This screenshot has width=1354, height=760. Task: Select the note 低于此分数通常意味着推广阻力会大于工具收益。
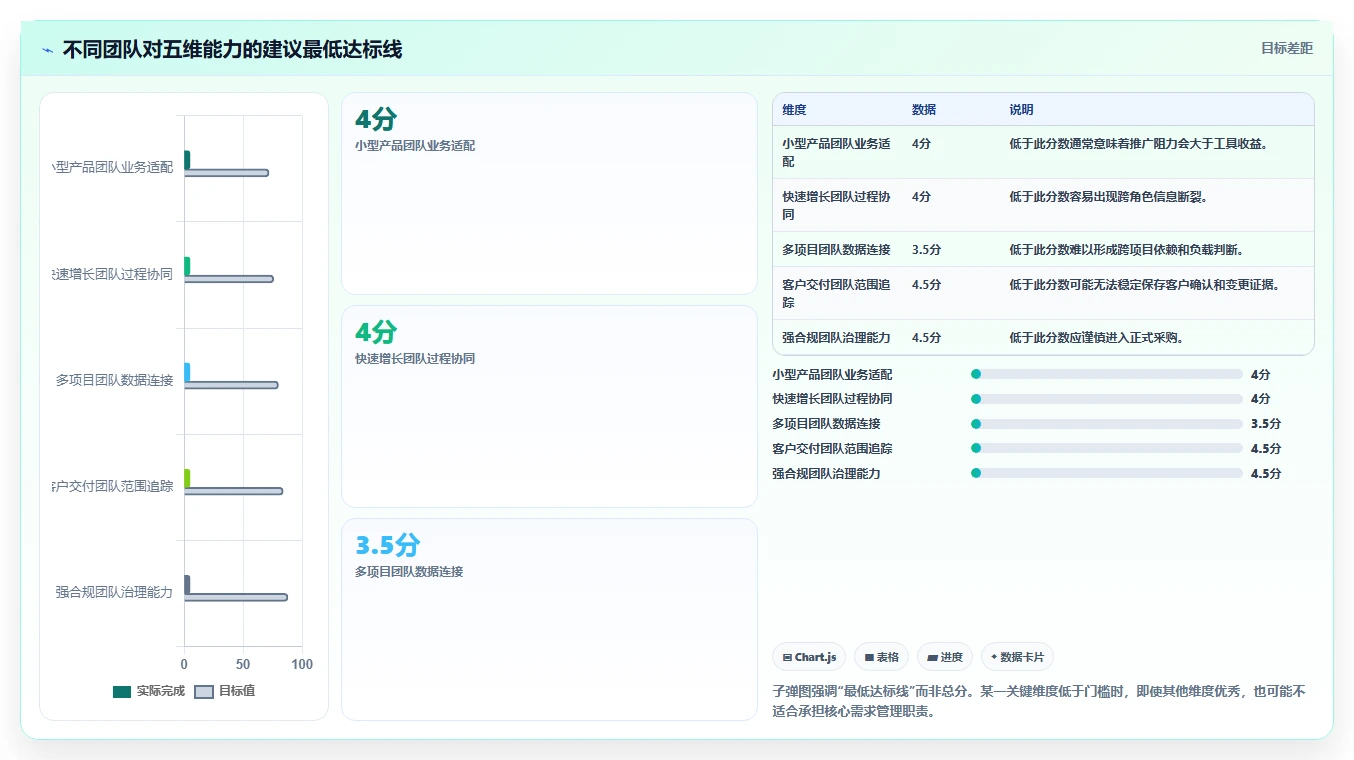pos(1140,143)
